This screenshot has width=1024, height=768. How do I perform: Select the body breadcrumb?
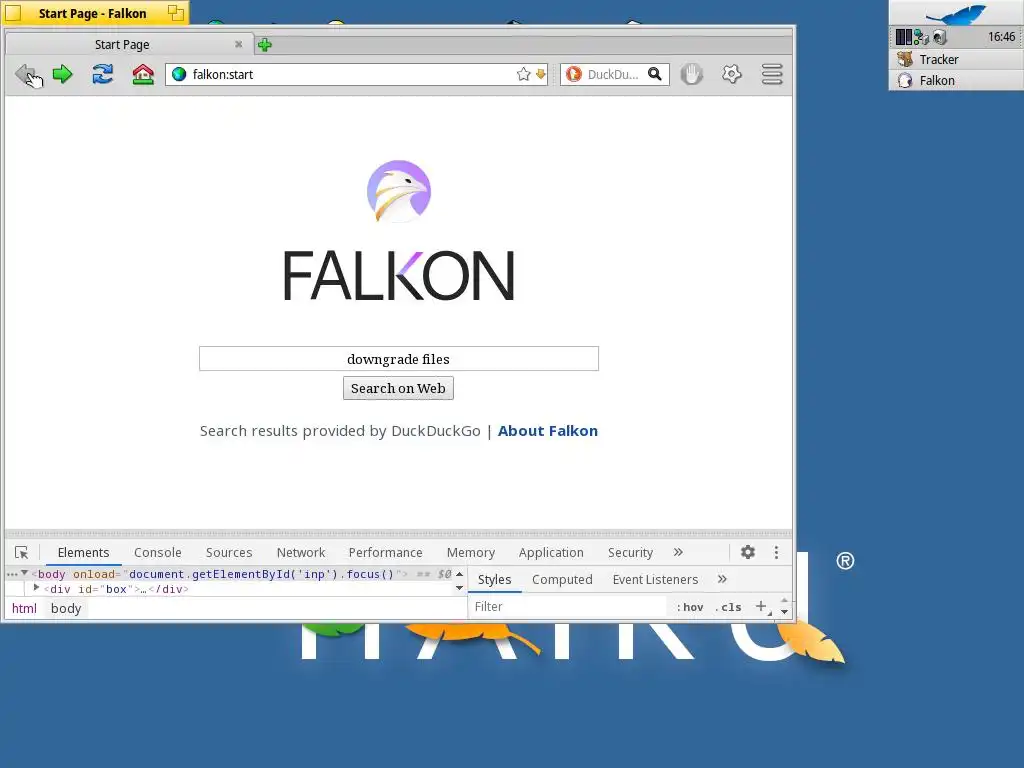click(x=66, y=609)
